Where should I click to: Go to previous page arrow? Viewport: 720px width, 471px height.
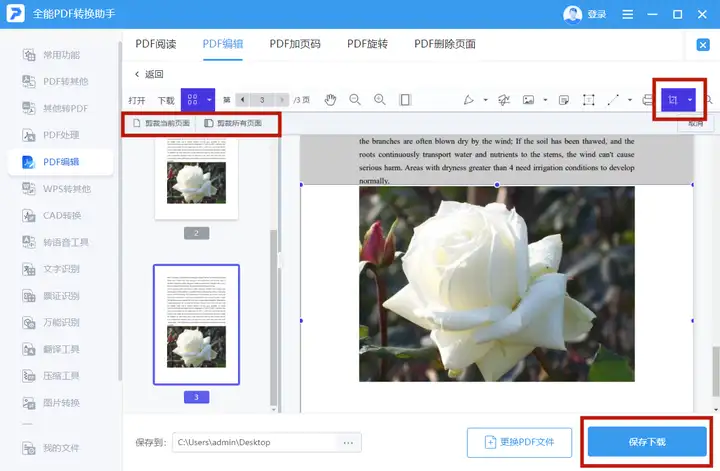(242, 100)
